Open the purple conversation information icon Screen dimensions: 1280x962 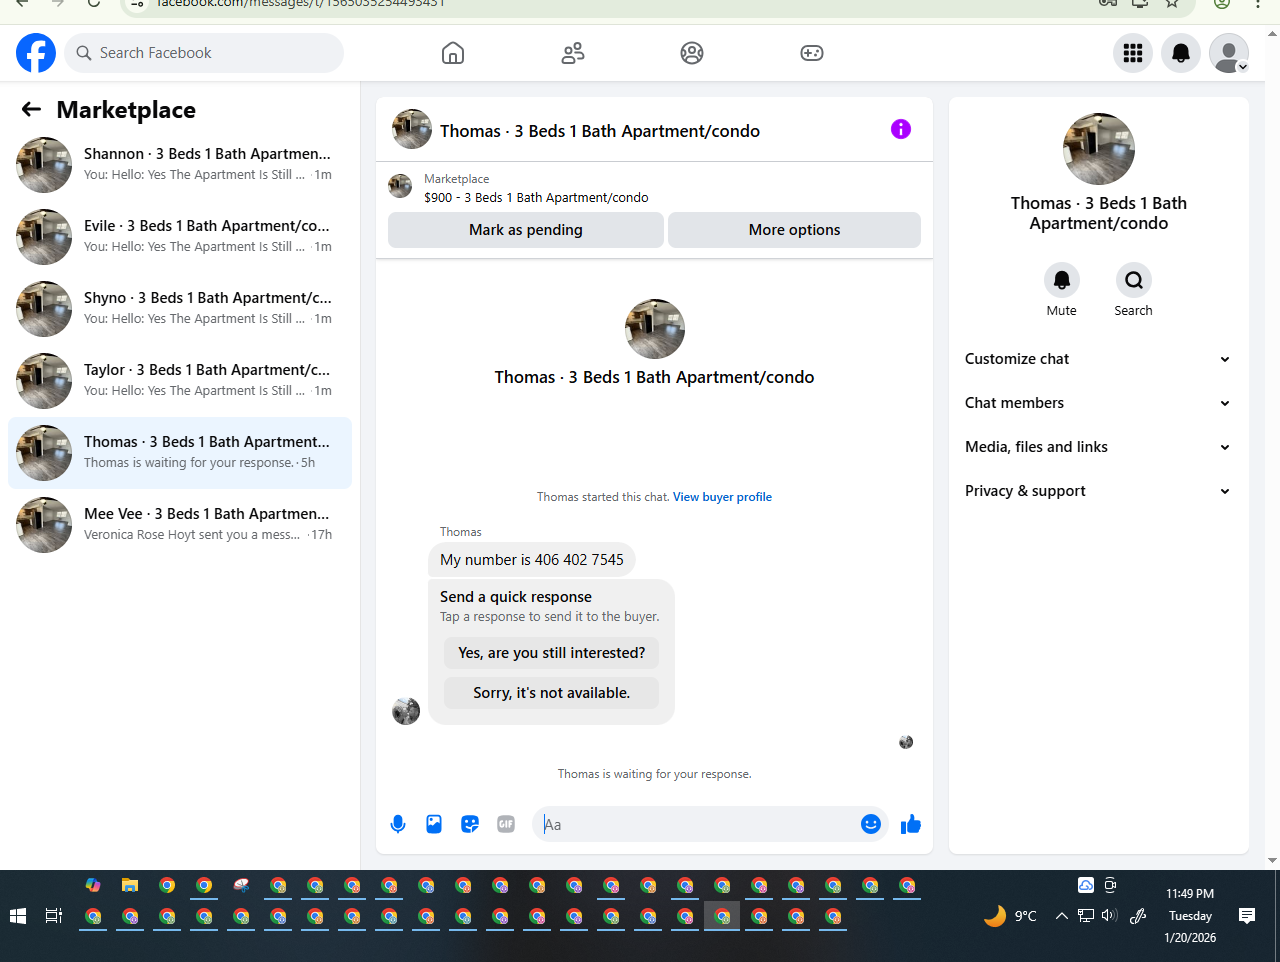(x=901, y=129)
